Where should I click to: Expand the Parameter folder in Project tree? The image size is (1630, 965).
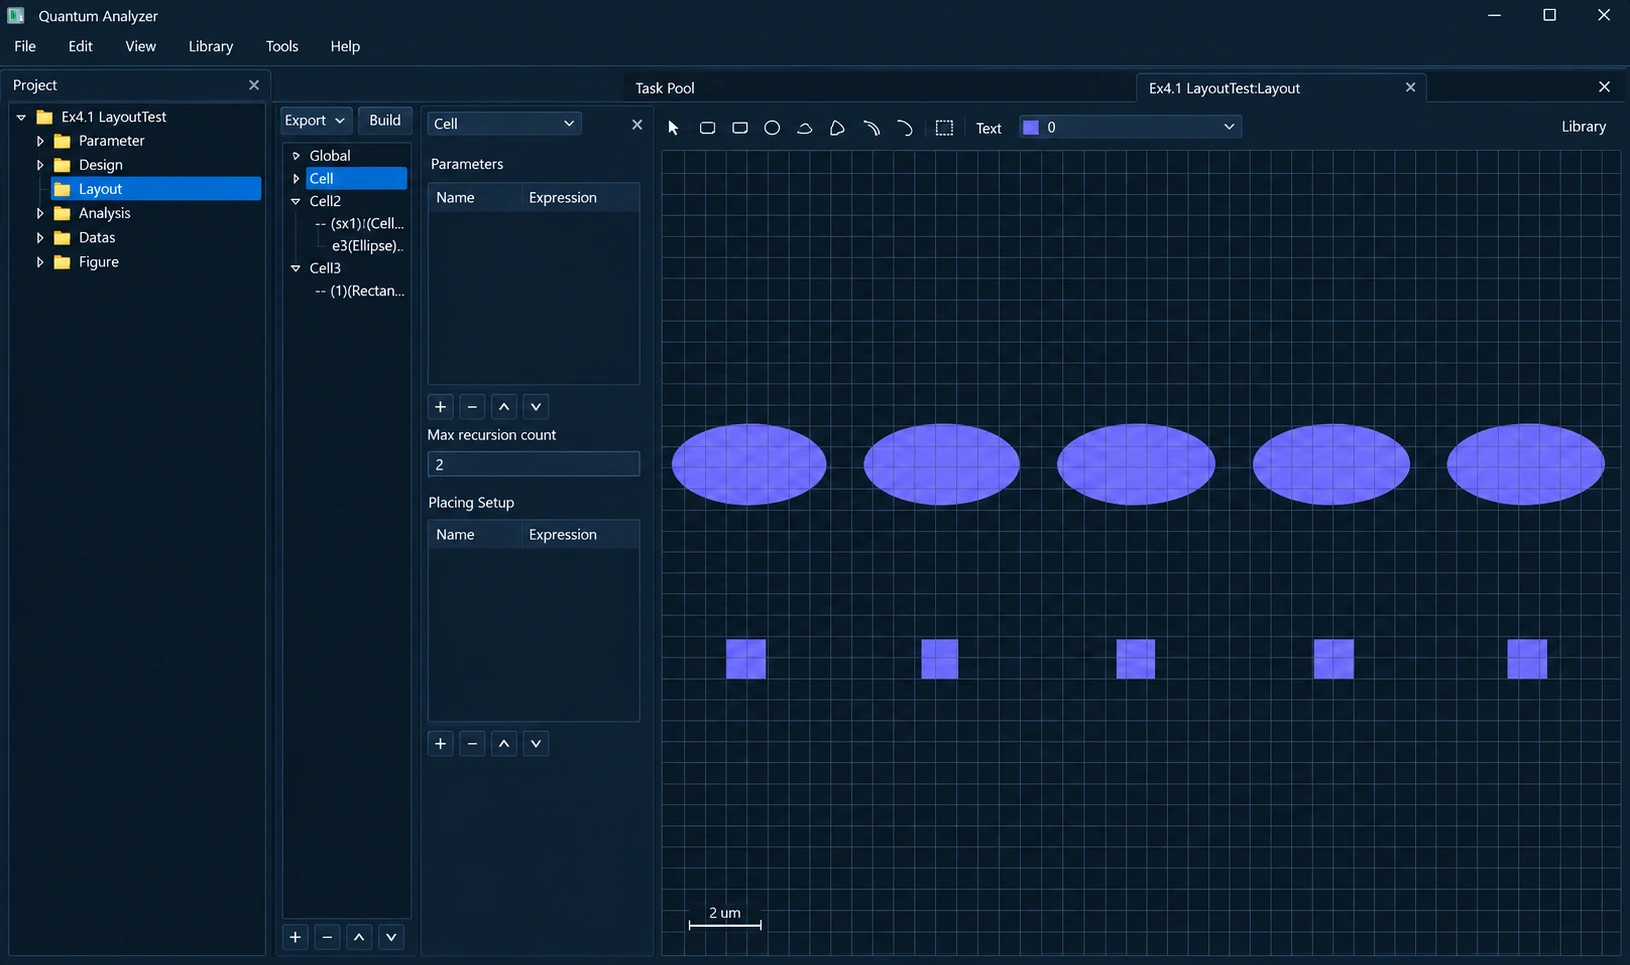(40, 141)
